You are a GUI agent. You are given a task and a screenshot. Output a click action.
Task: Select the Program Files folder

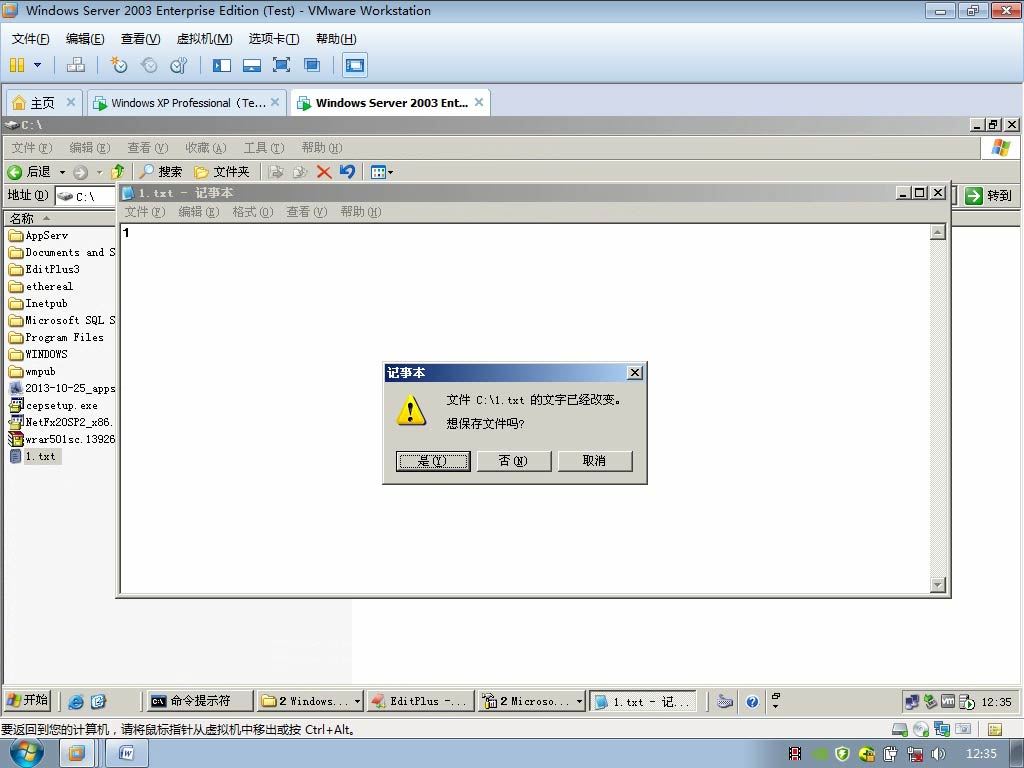click(x=57, y=337)
